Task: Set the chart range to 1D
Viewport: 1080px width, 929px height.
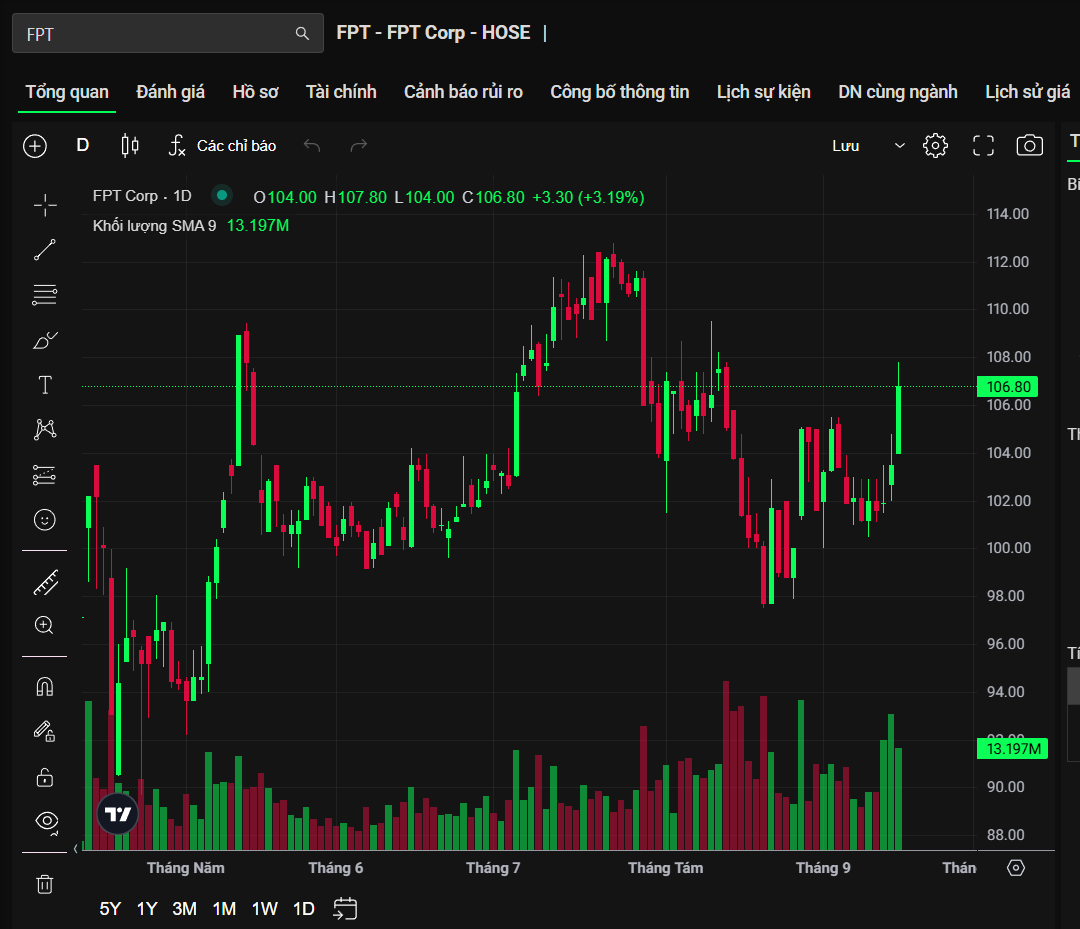Action: pos(304,909)
